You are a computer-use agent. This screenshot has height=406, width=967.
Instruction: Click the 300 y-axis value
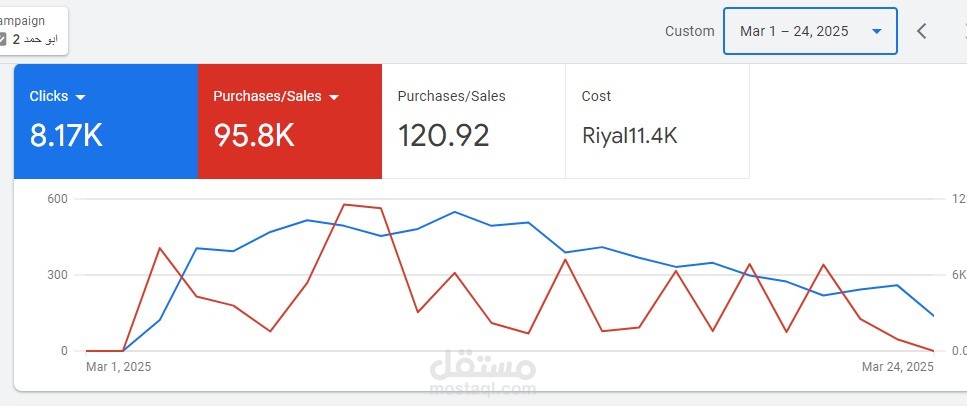click(x=57, y=275)
